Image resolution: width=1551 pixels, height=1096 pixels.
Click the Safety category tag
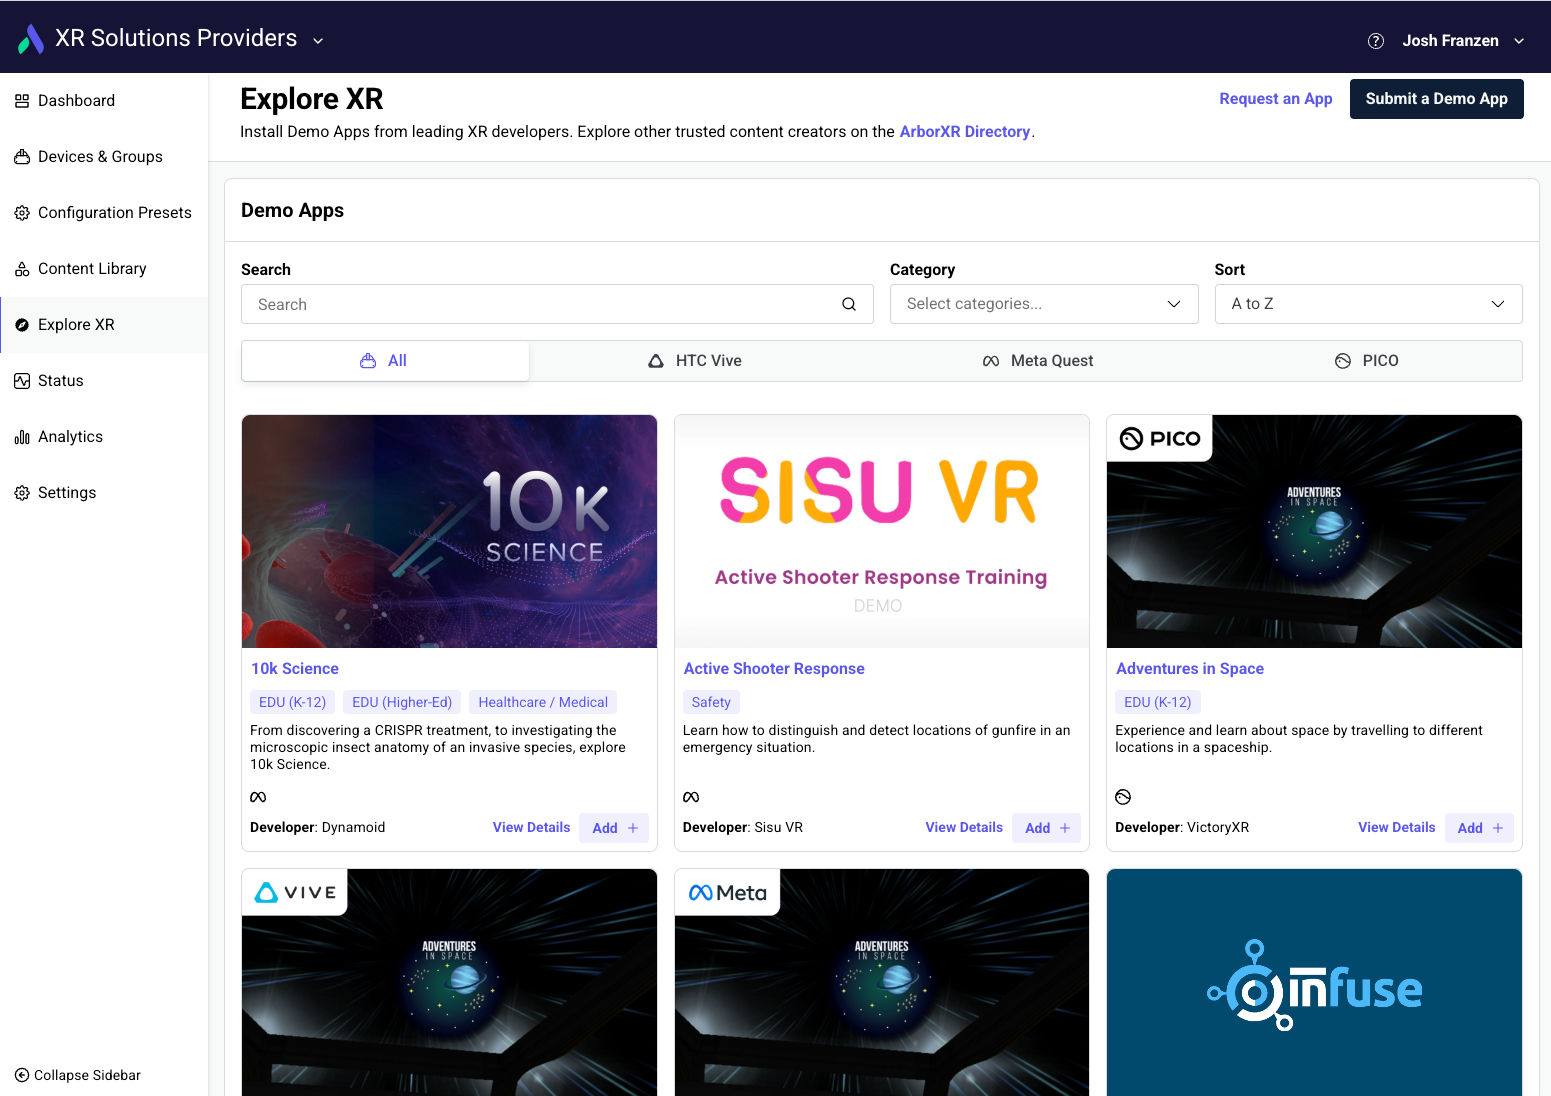(711, 703)
